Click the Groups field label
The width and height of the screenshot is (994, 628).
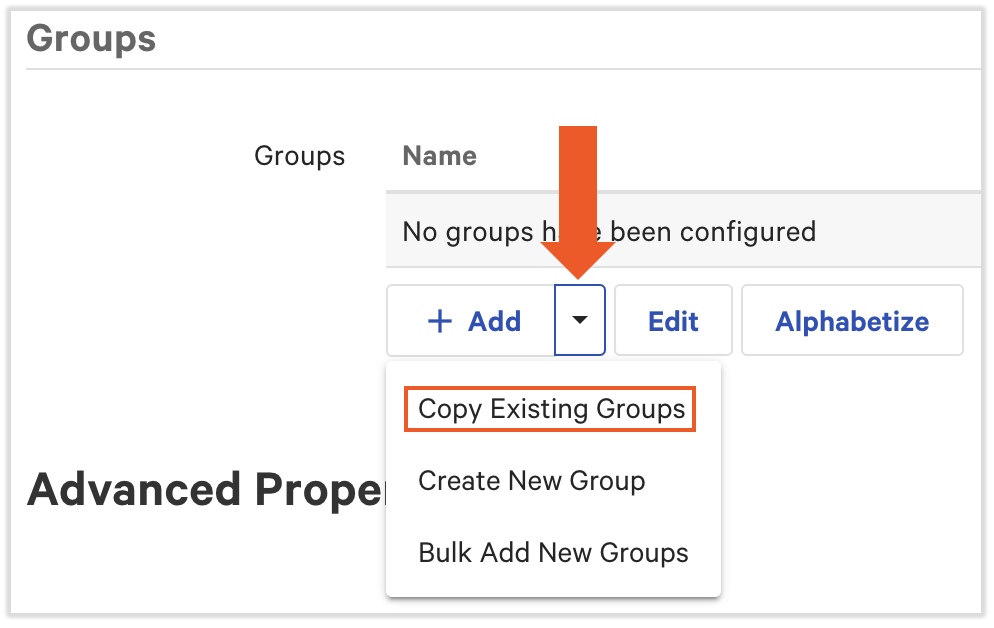(299, 156)
